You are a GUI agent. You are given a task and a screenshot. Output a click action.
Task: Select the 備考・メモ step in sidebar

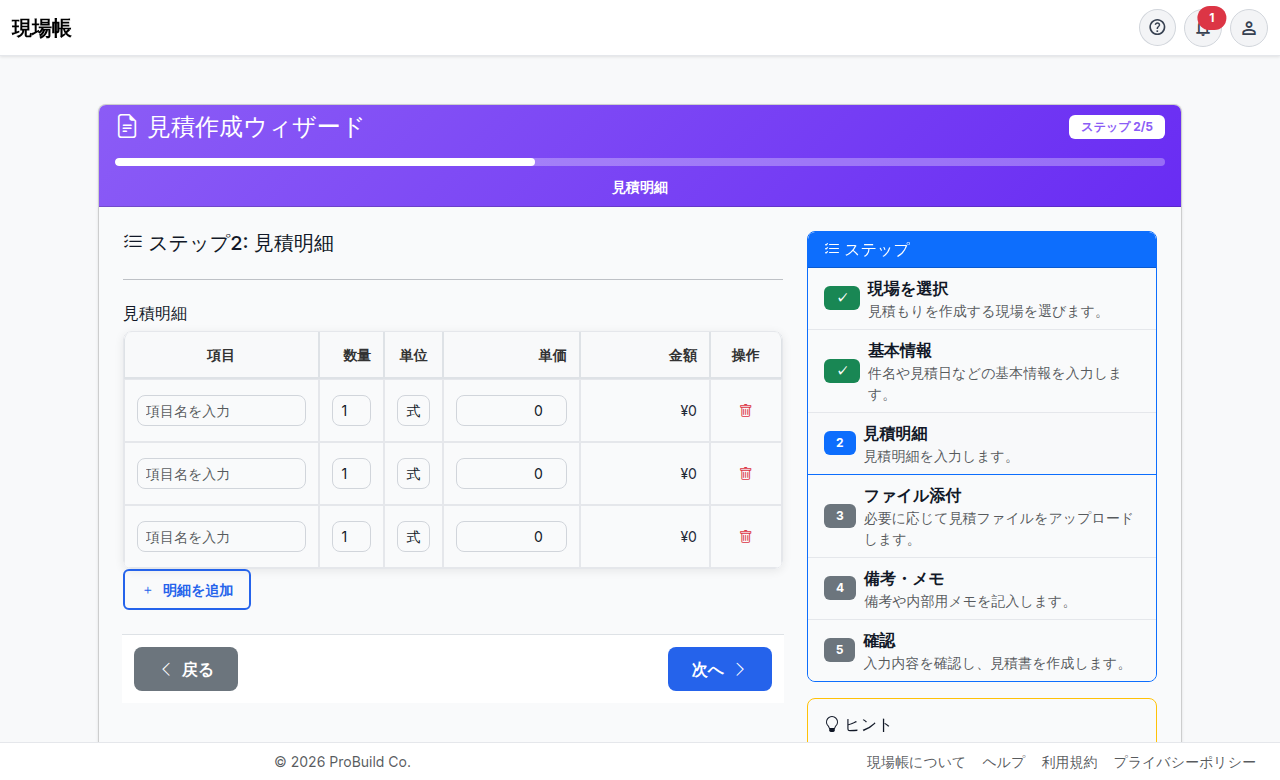point(982,589)
